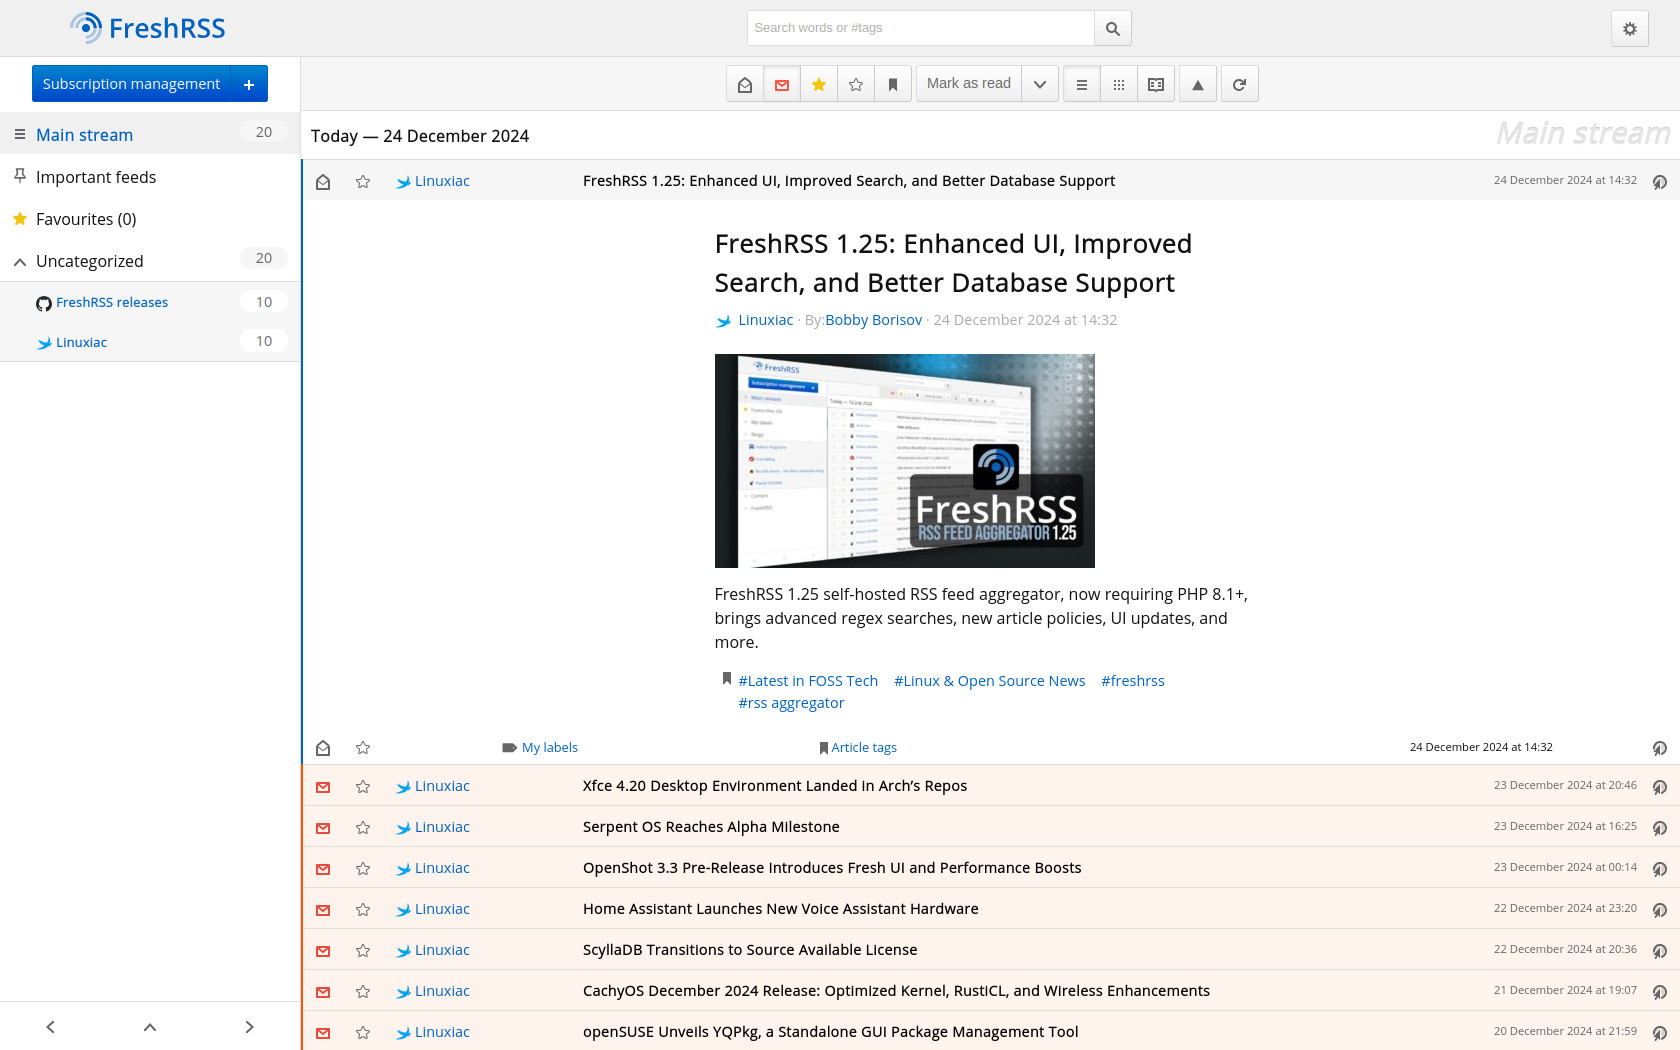Open the My labels dropdown
This screenshot has width=1680, height=1050.
(x=540, y=747)
